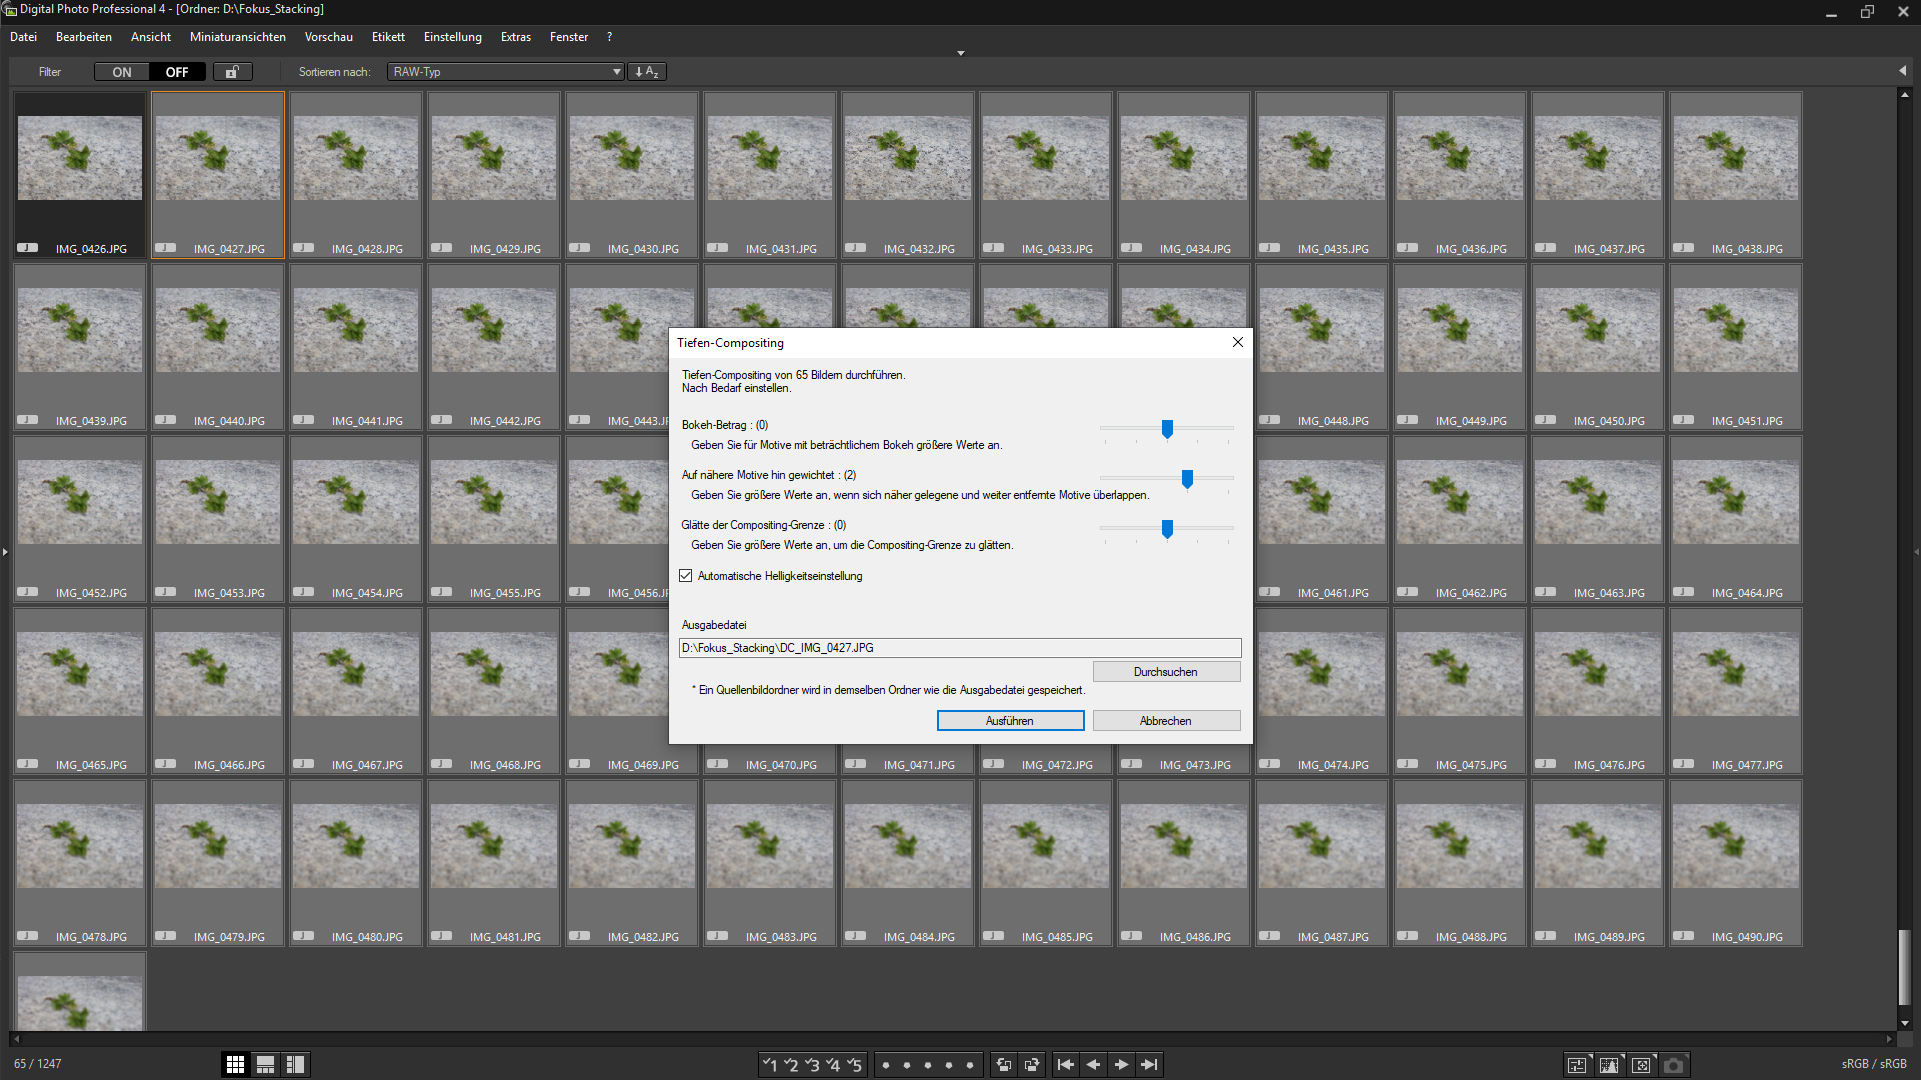
Task: Open the Extras menu
Action: [x=516, y=37]
